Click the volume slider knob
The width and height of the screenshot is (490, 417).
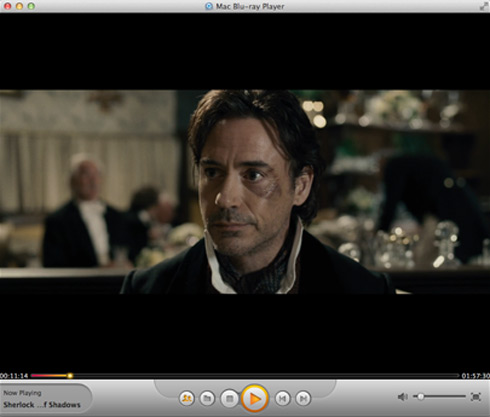click(x=420, y=396)
